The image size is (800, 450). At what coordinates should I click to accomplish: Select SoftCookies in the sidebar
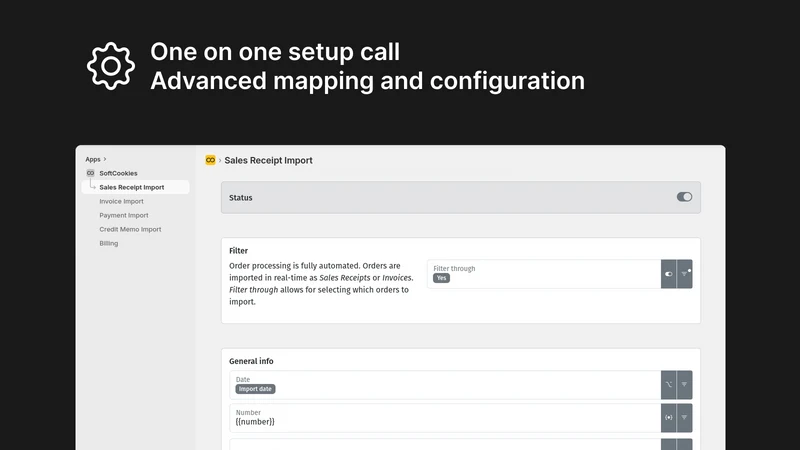pyautogui.click(x=118, y=173)
